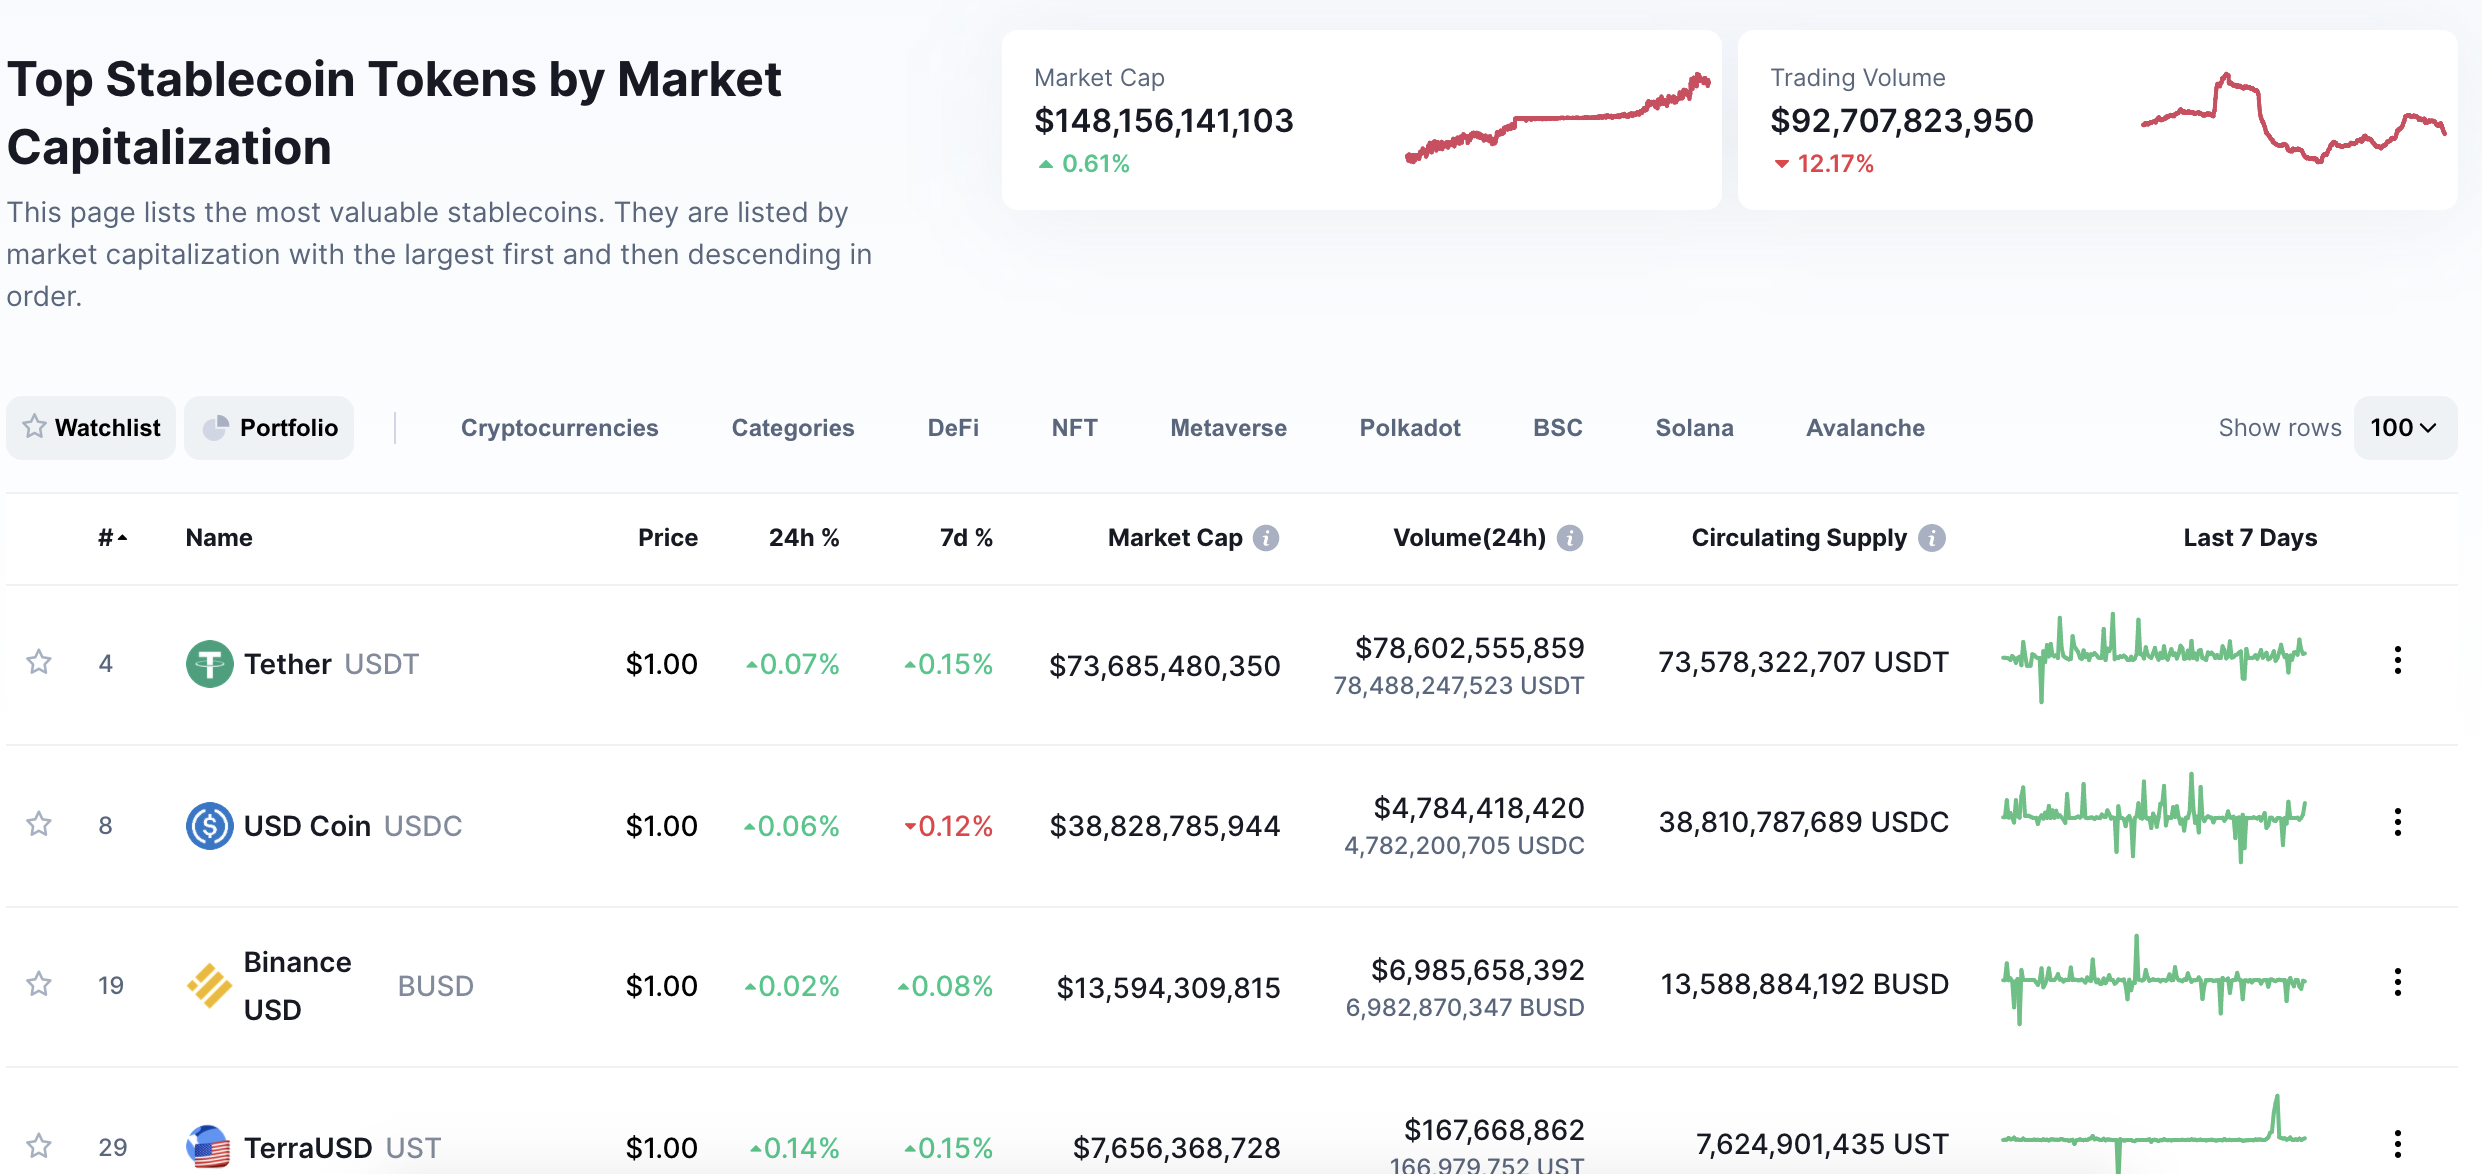Open the TerraUSD row options menu

pos(2398,1144)
